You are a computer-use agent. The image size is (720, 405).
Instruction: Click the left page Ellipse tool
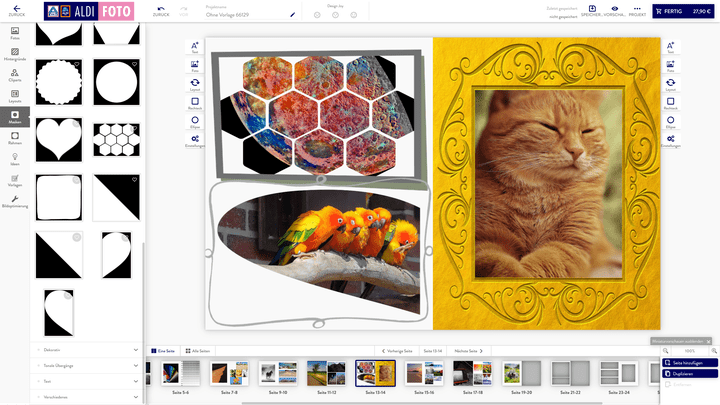click(194, 121)
